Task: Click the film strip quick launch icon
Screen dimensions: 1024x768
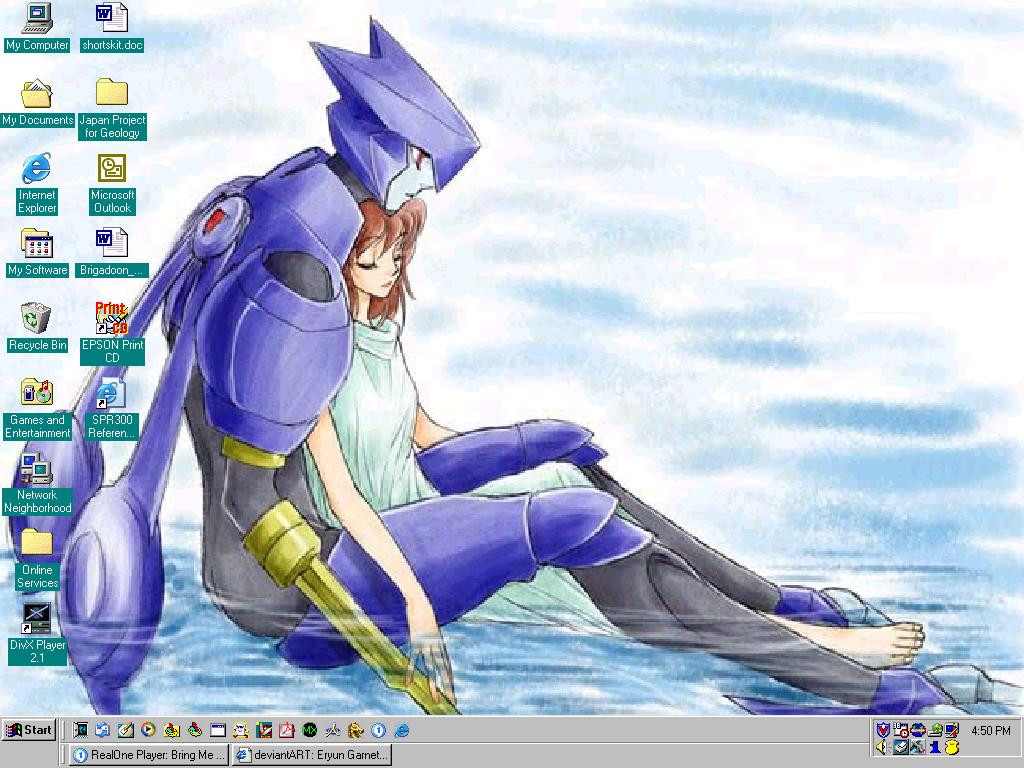Action: click(x=80, y=730)
